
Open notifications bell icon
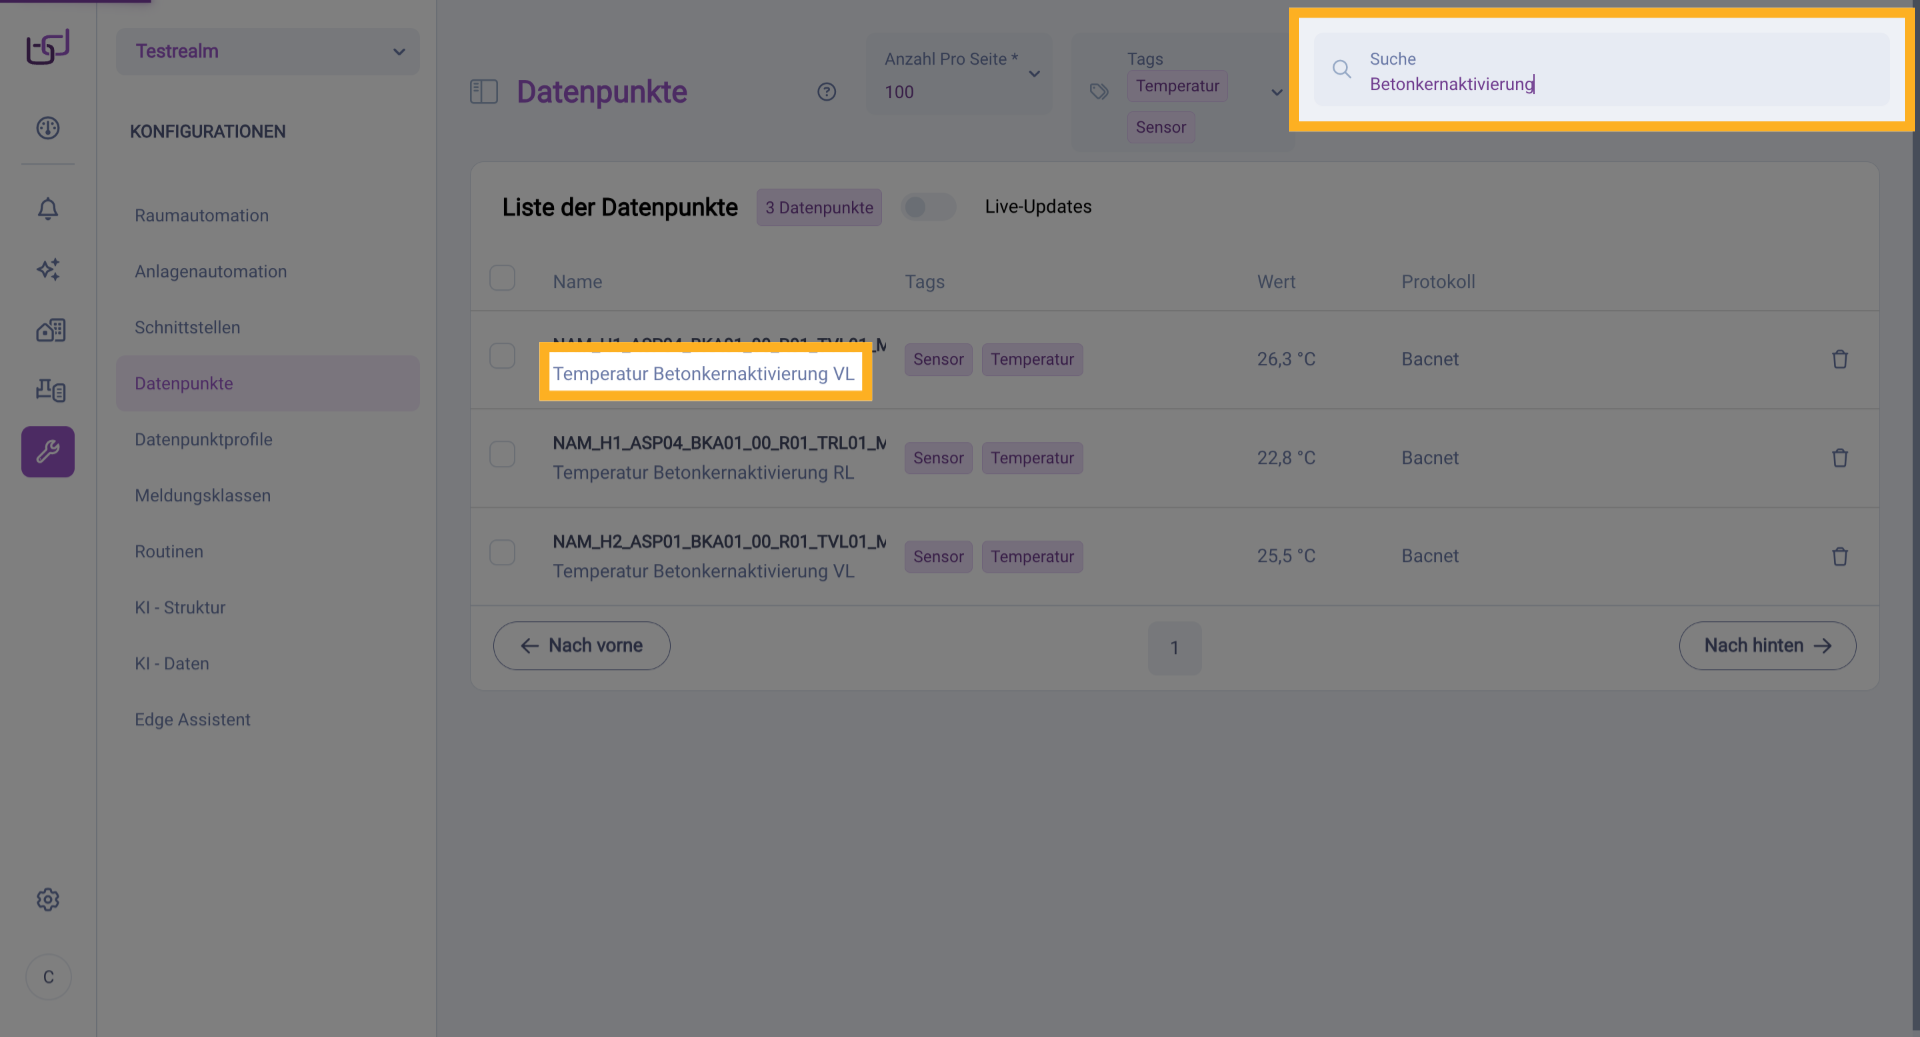[48, 209]
